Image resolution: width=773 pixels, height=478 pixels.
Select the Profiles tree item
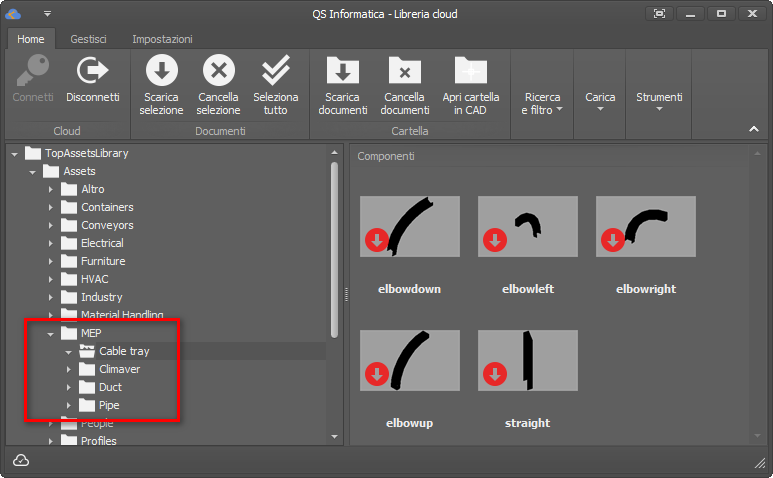(x=99, y=441)
